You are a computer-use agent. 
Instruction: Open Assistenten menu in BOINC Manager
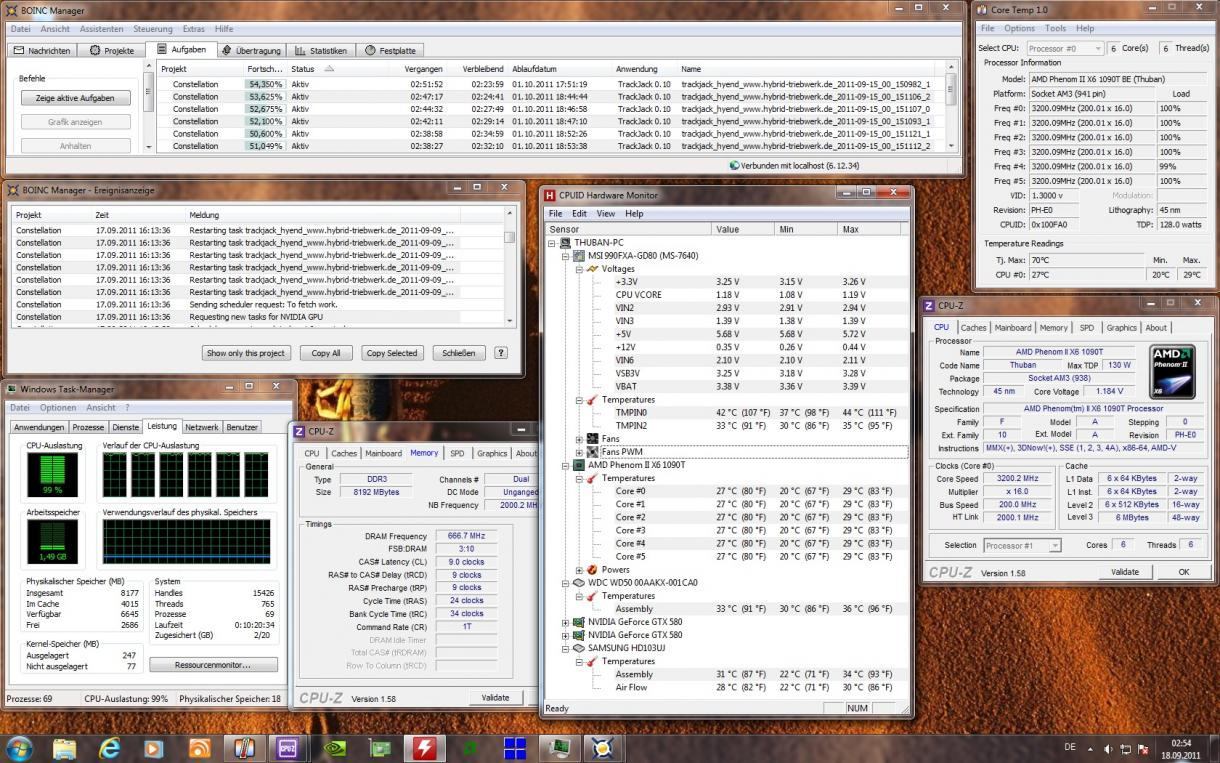[101, 29]
